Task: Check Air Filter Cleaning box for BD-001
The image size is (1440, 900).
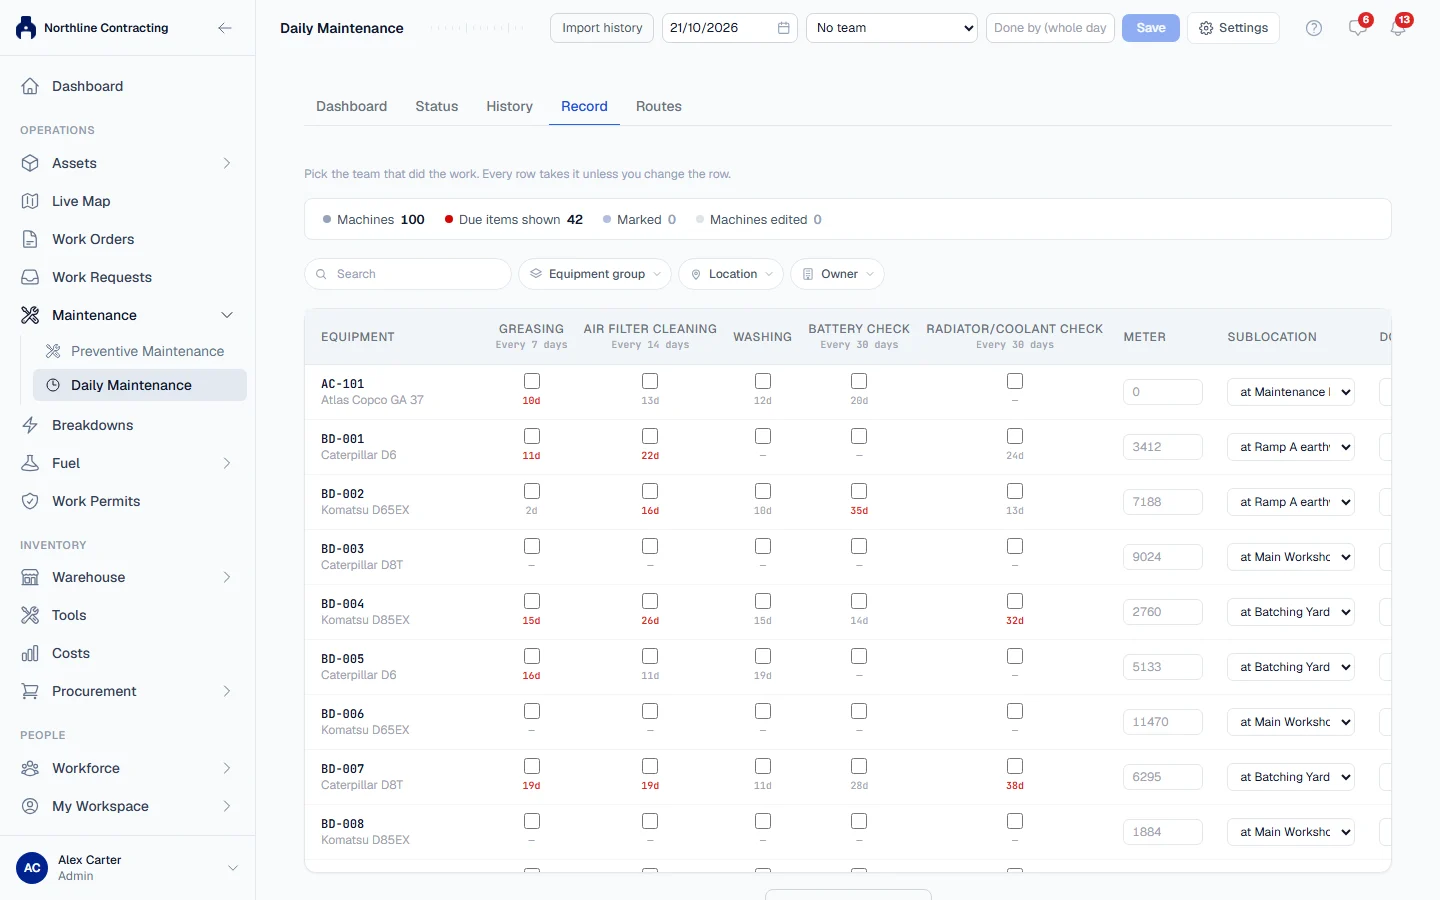Action: click(650, 436)
